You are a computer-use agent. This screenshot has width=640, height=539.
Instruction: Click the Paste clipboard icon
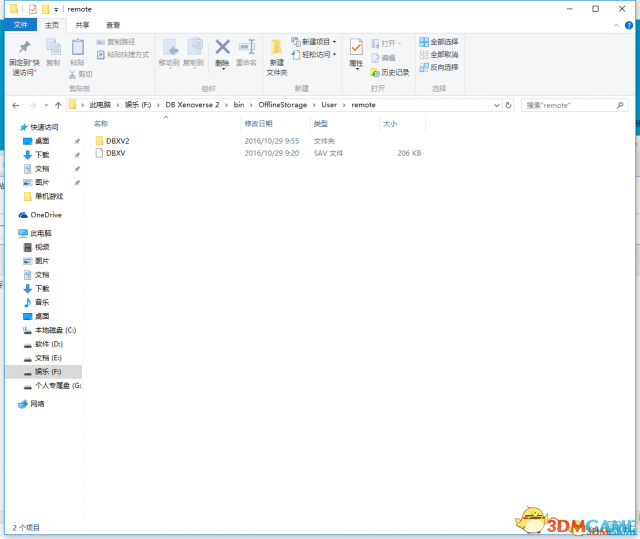coord(78,47)
